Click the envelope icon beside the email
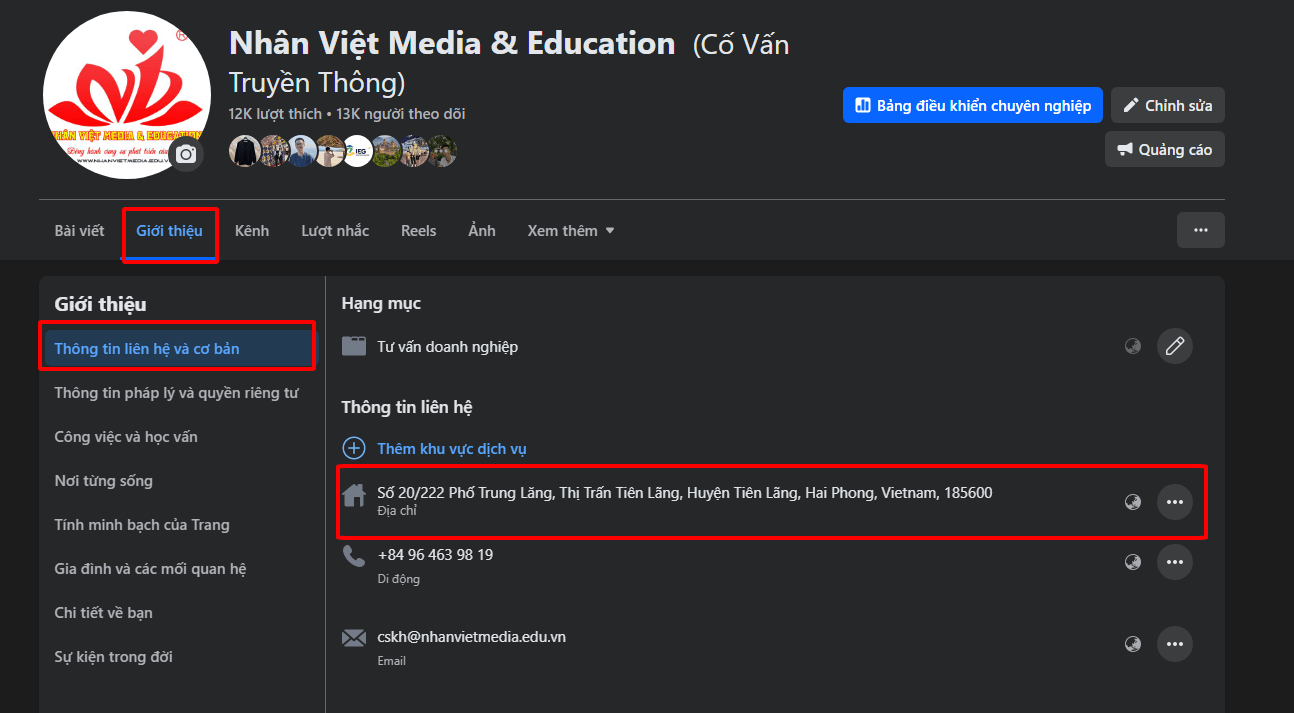The width and height of the screenshot is (1294, 713). [354, 638]
